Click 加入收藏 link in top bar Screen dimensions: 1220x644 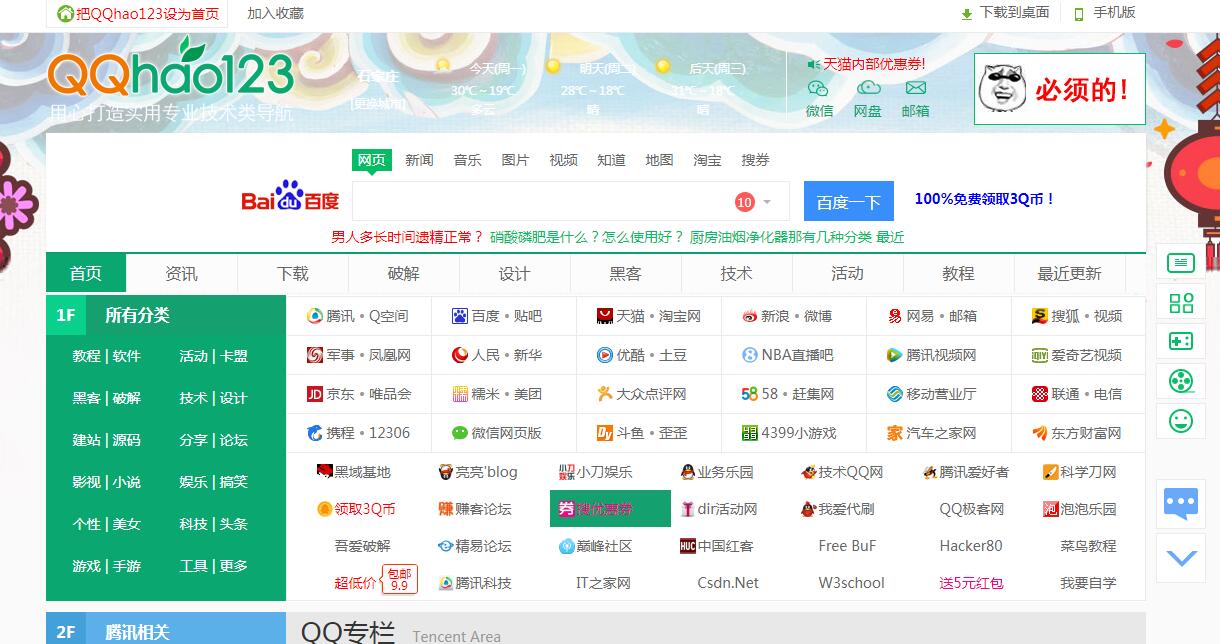275,14
